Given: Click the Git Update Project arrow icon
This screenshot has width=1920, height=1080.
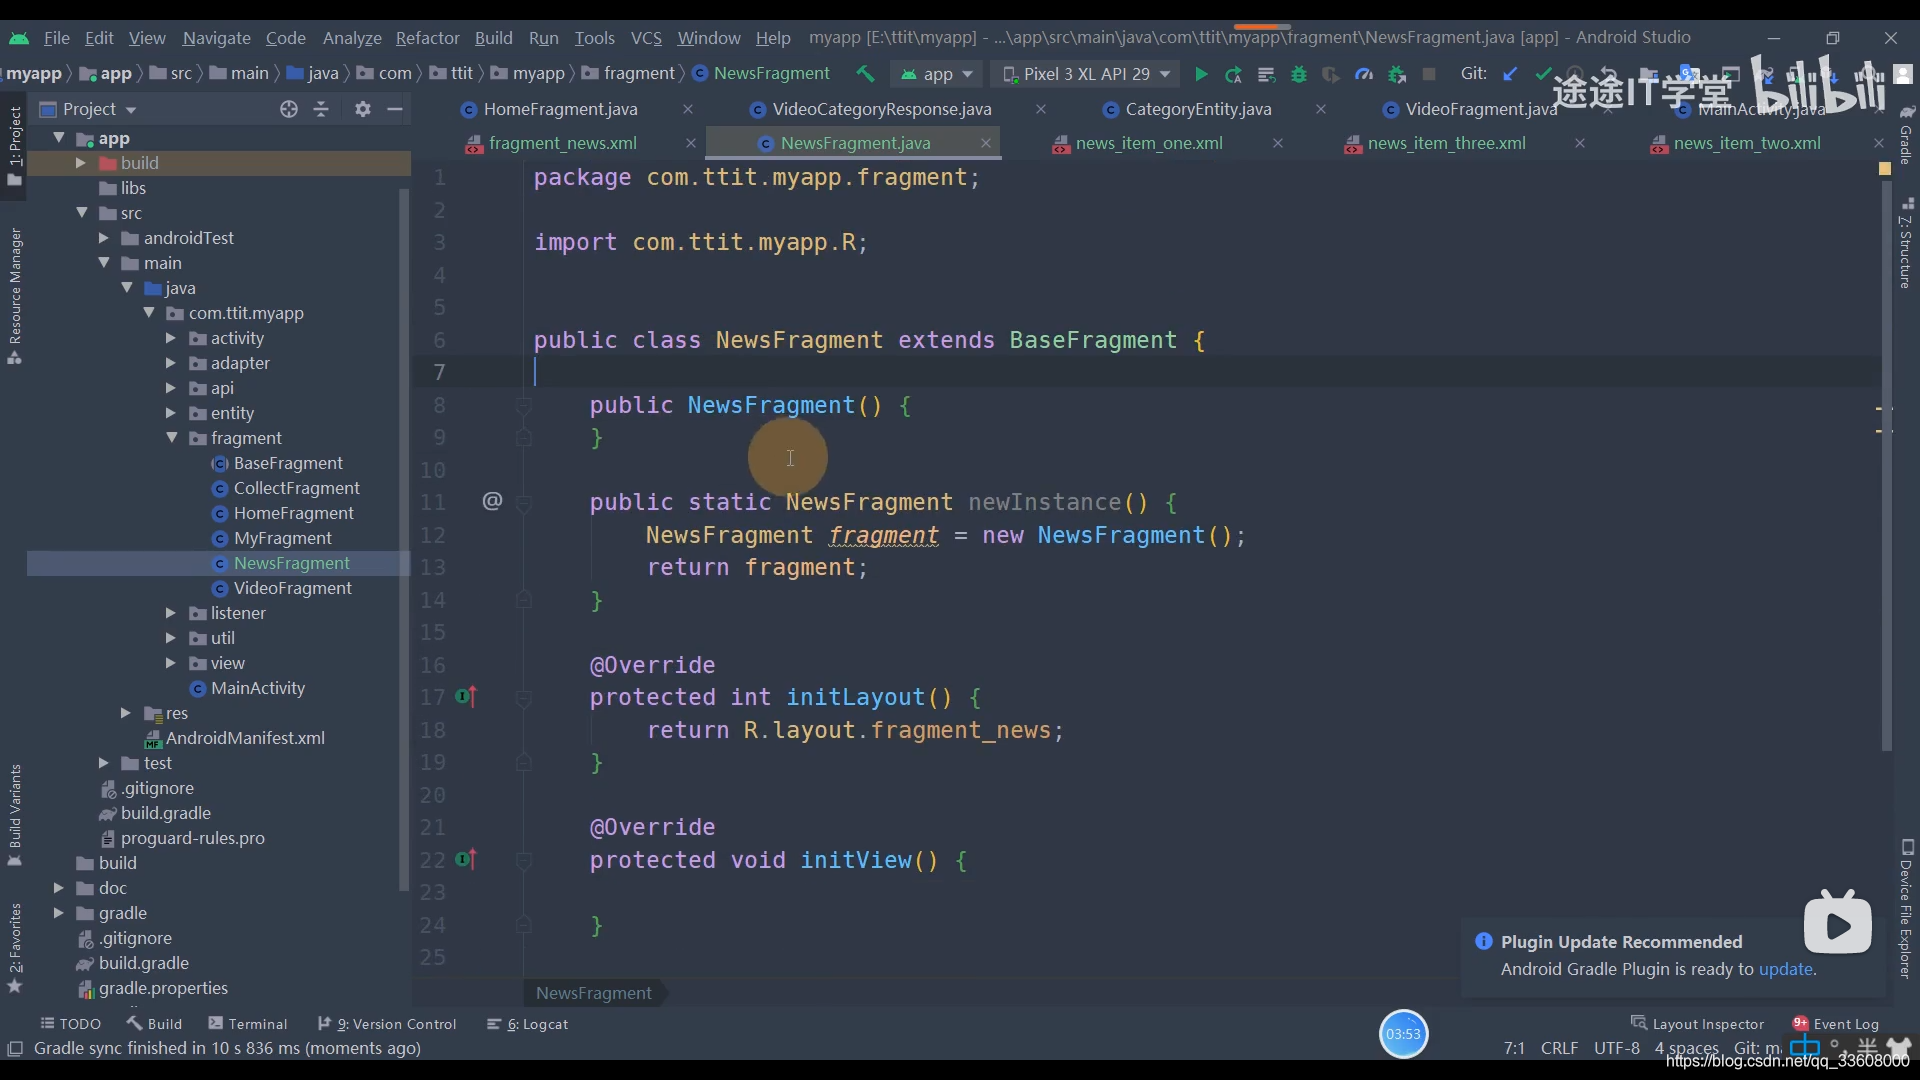Looking at the screenshot, I should (x=1511, y=74).
